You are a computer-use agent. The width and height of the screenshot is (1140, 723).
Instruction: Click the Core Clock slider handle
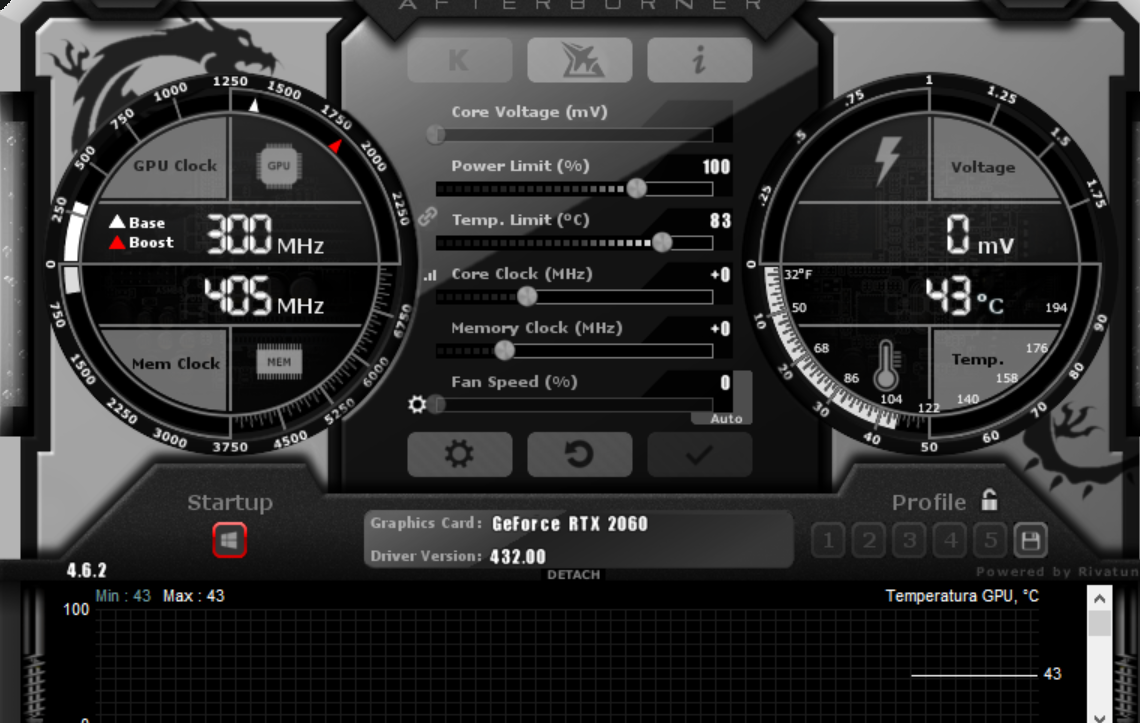(x=527, y=296)
